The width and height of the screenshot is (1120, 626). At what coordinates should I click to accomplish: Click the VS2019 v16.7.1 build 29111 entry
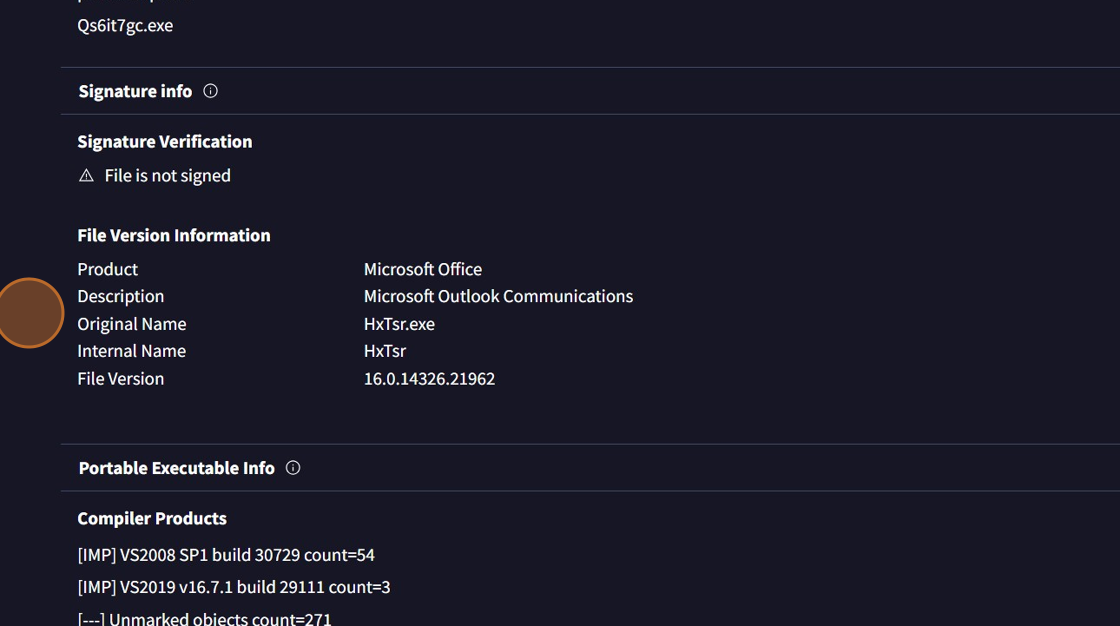(233, 587)
